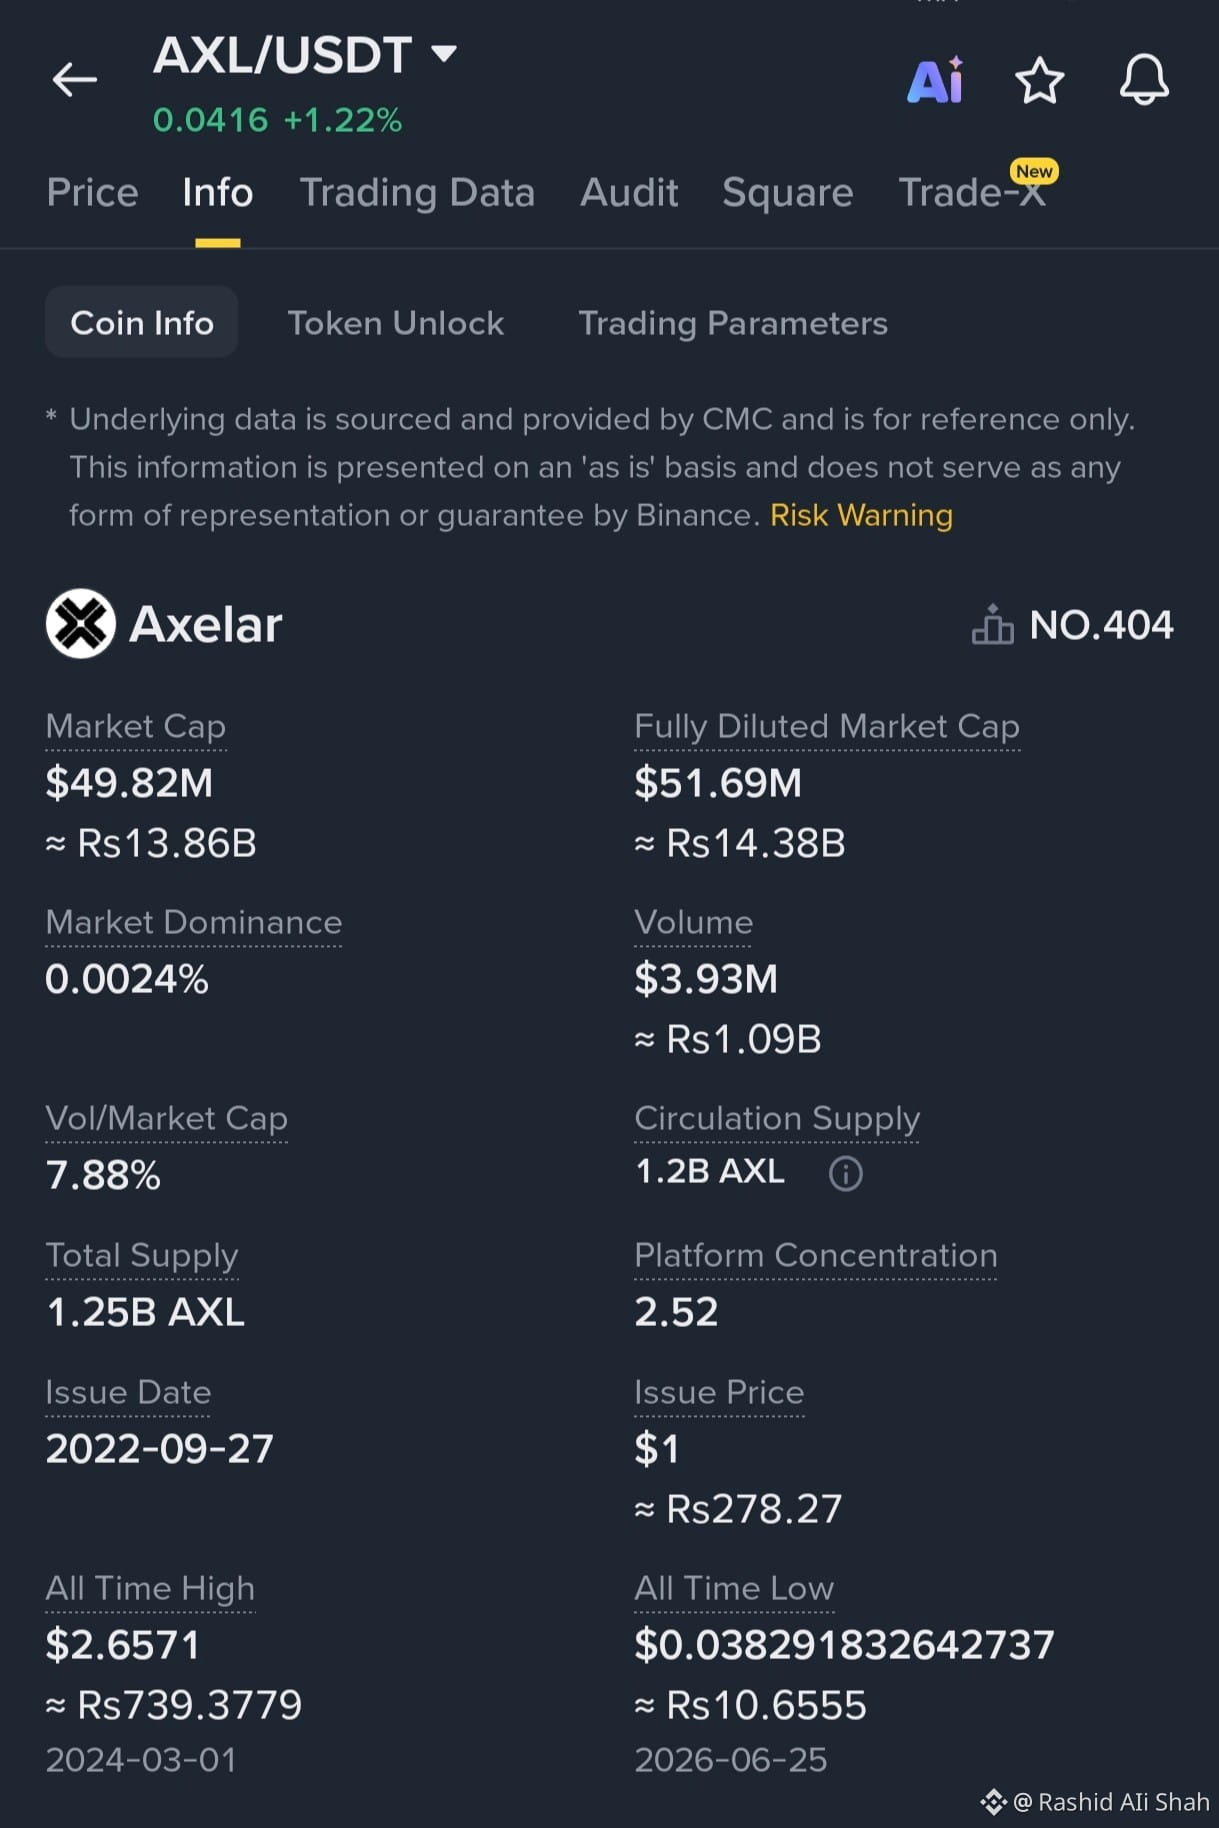1219x1828 pixels.
Task: Open price alert bell icon
Action: 1144,80
